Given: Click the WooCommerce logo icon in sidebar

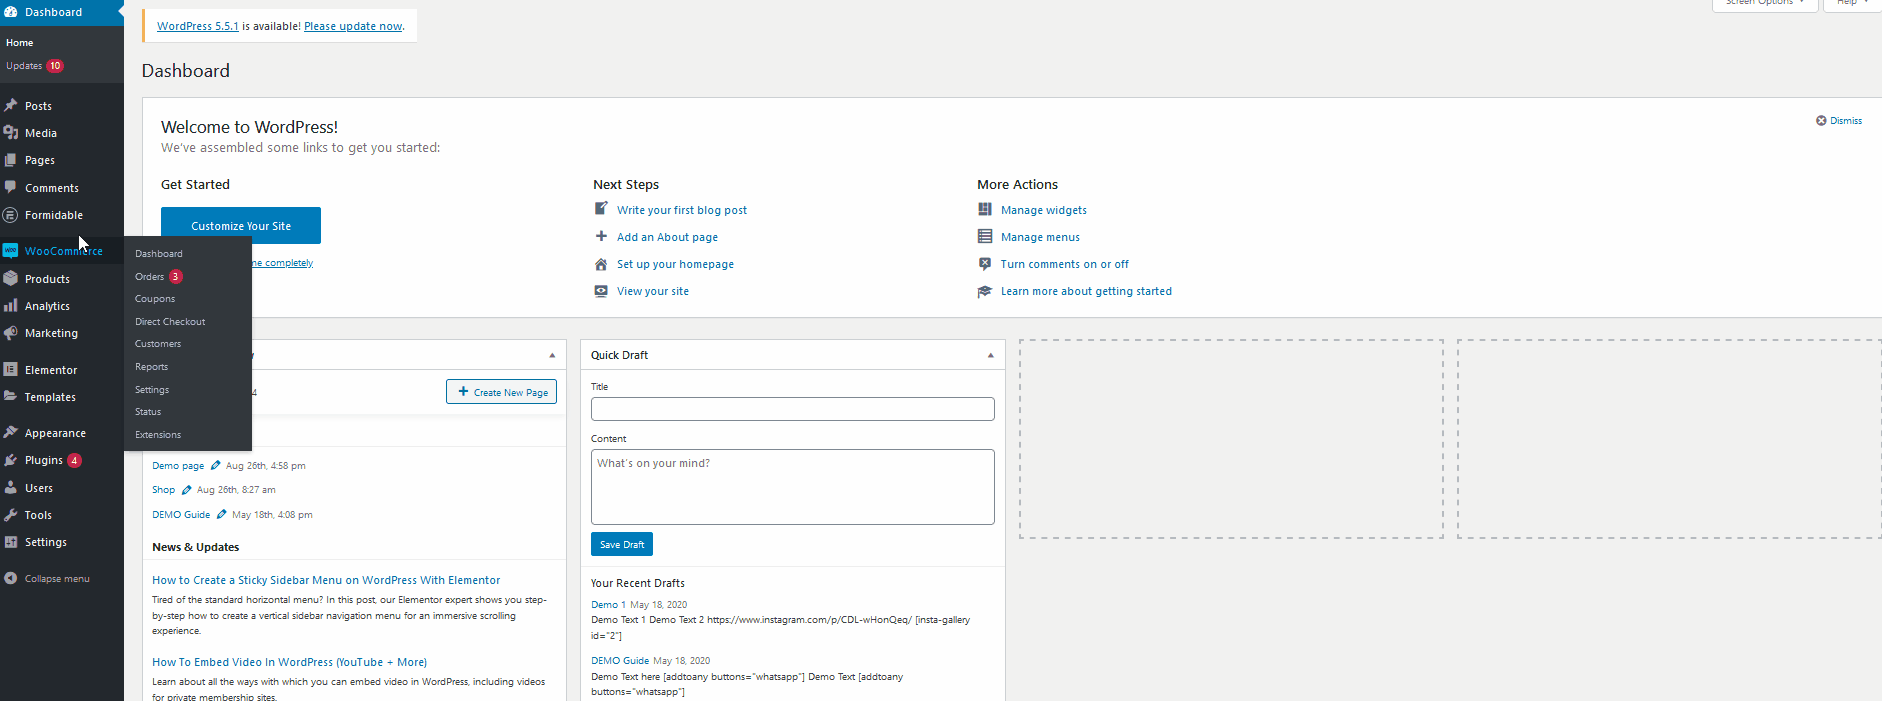Looking at the screenshot, I should (11, 251).
